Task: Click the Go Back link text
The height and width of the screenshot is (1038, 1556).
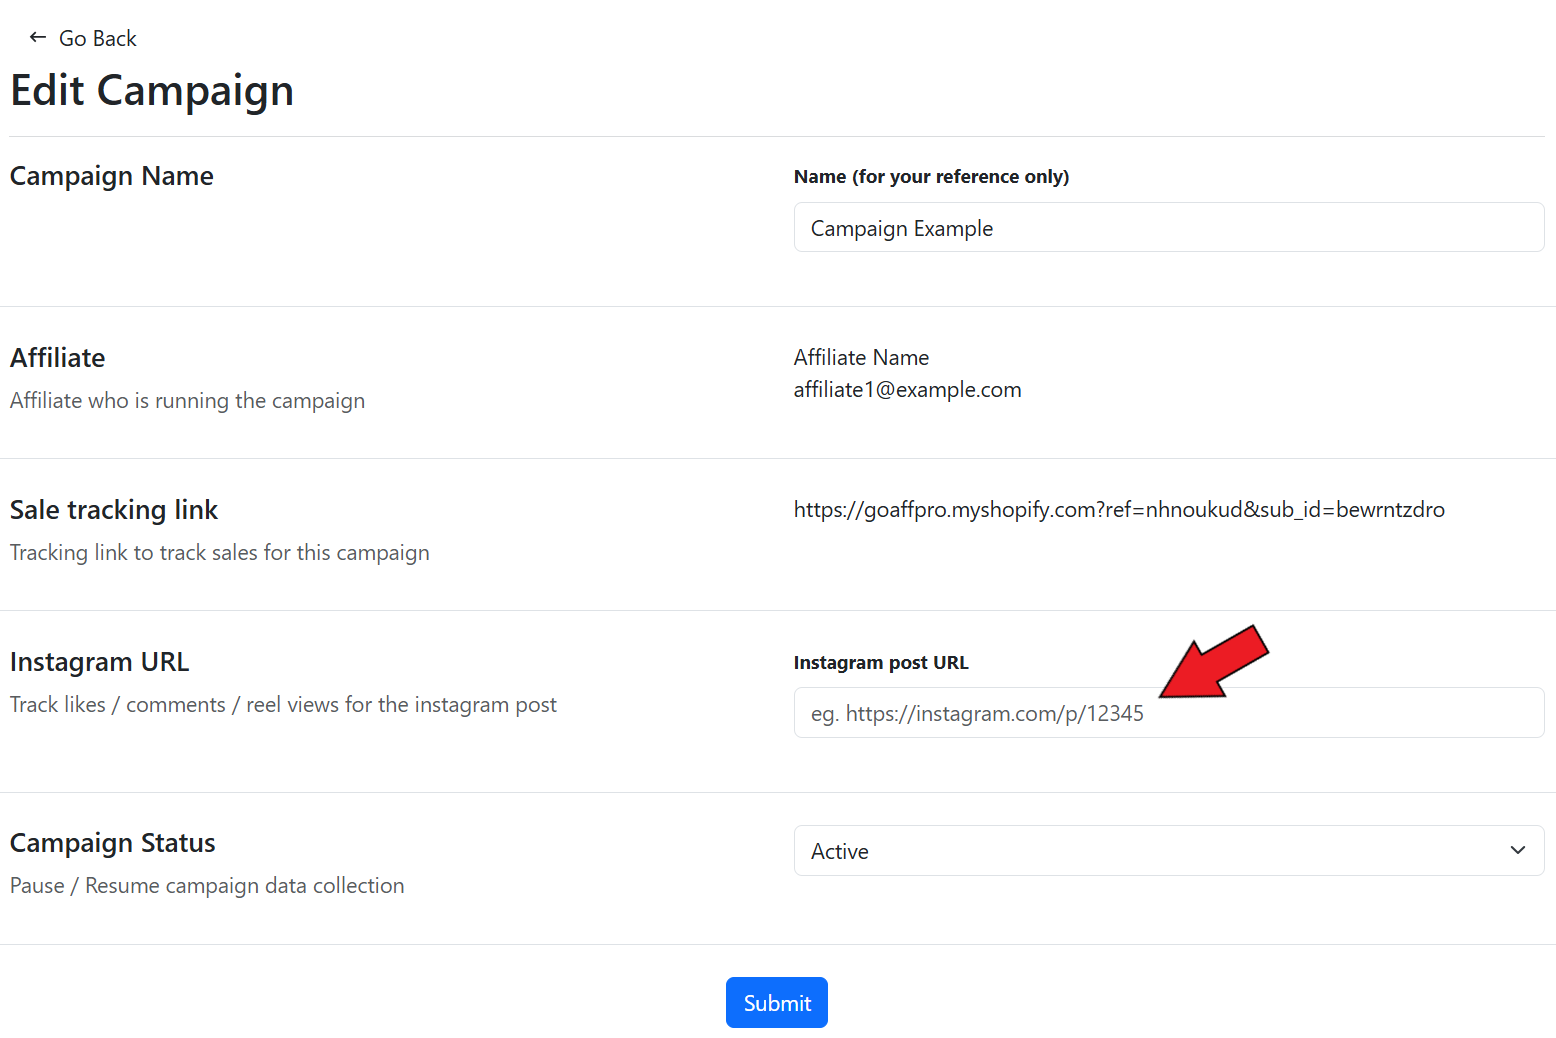Action: click(97, 39)
